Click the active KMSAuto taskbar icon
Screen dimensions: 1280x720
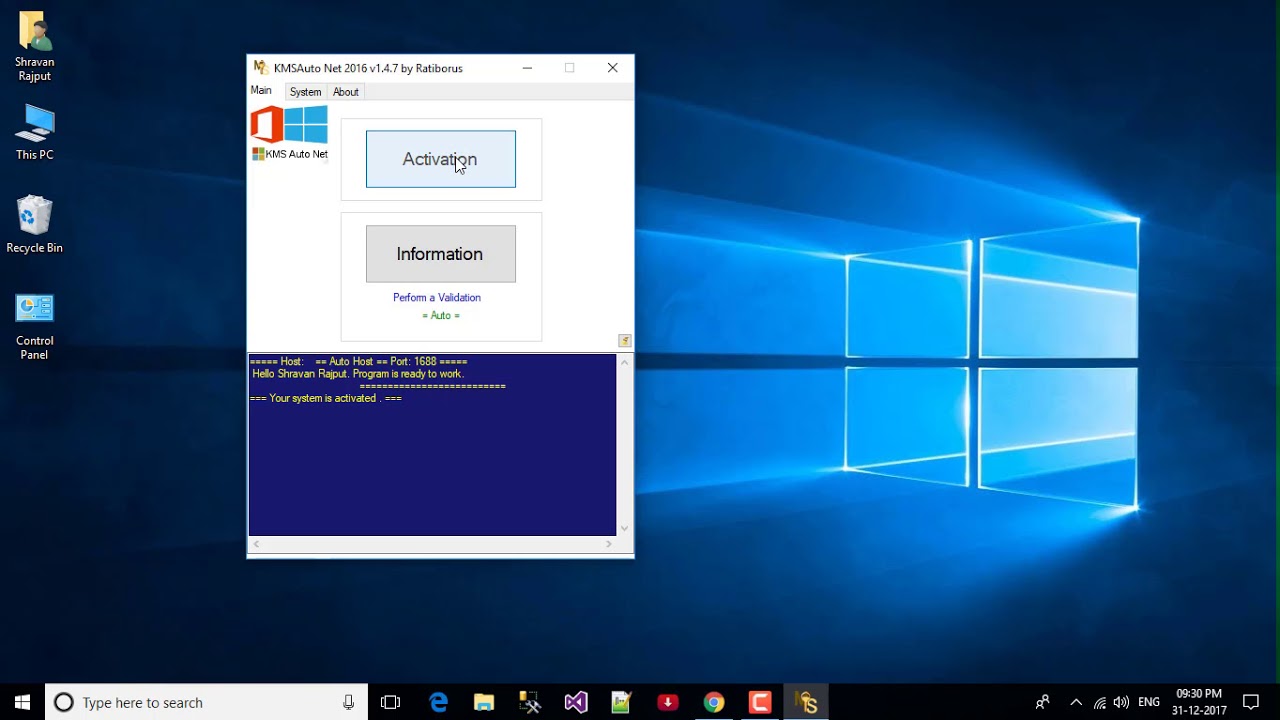point(806,702)
